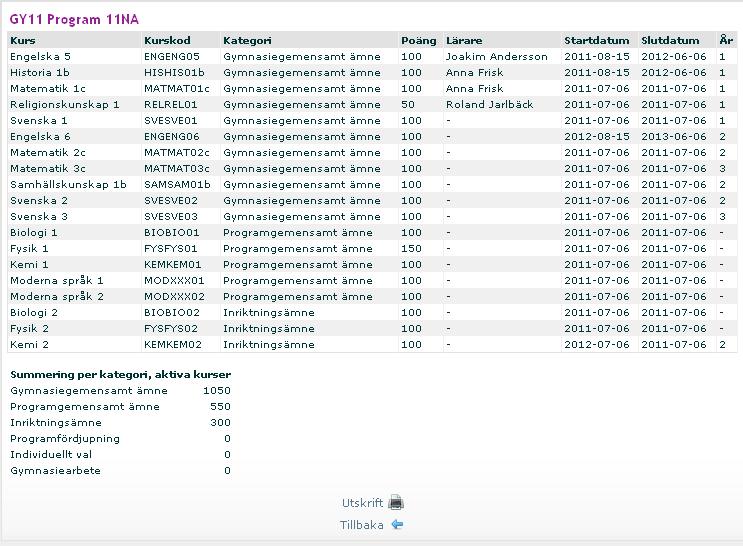This screenshot has width=743, height=546.
Task: Select the Engelska 6 course name
Action: click(x=40, y=136)
